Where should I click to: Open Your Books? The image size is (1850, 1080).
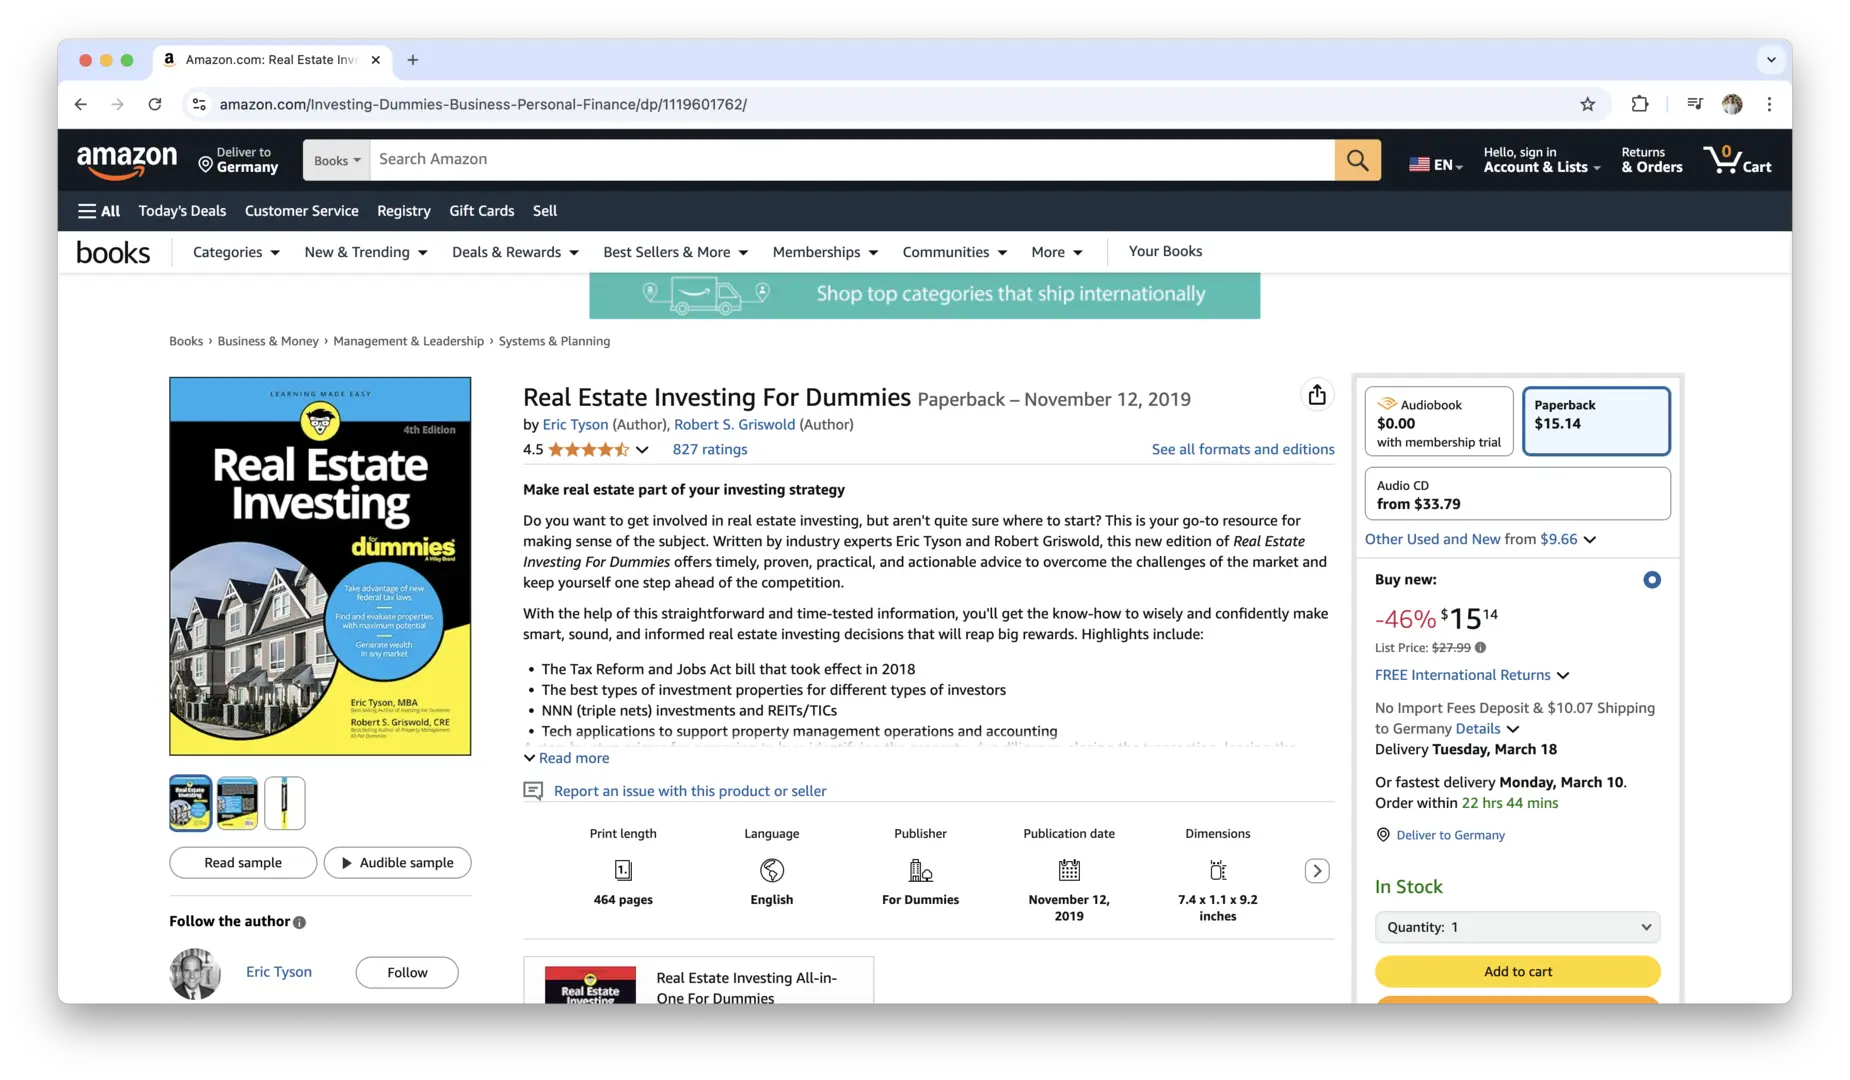1165,251
